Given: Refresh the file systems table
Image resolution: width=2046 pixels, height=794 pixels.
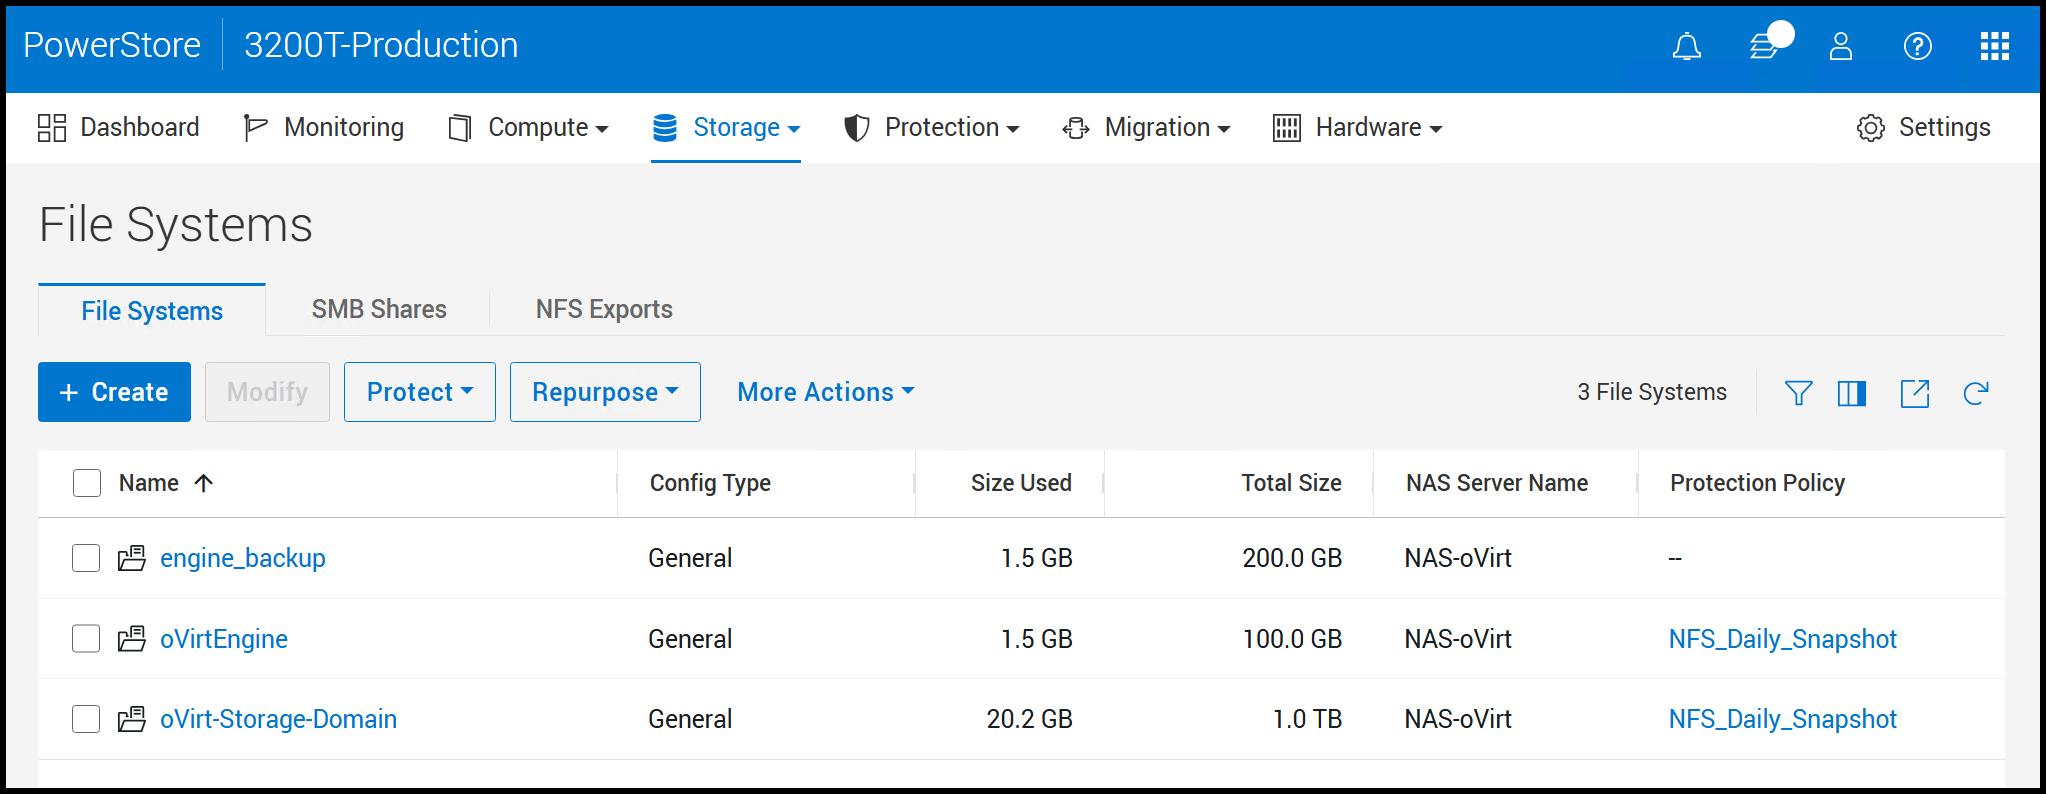Looking at the screenshot, I should pyautogui.click(x=1976, y=393).
